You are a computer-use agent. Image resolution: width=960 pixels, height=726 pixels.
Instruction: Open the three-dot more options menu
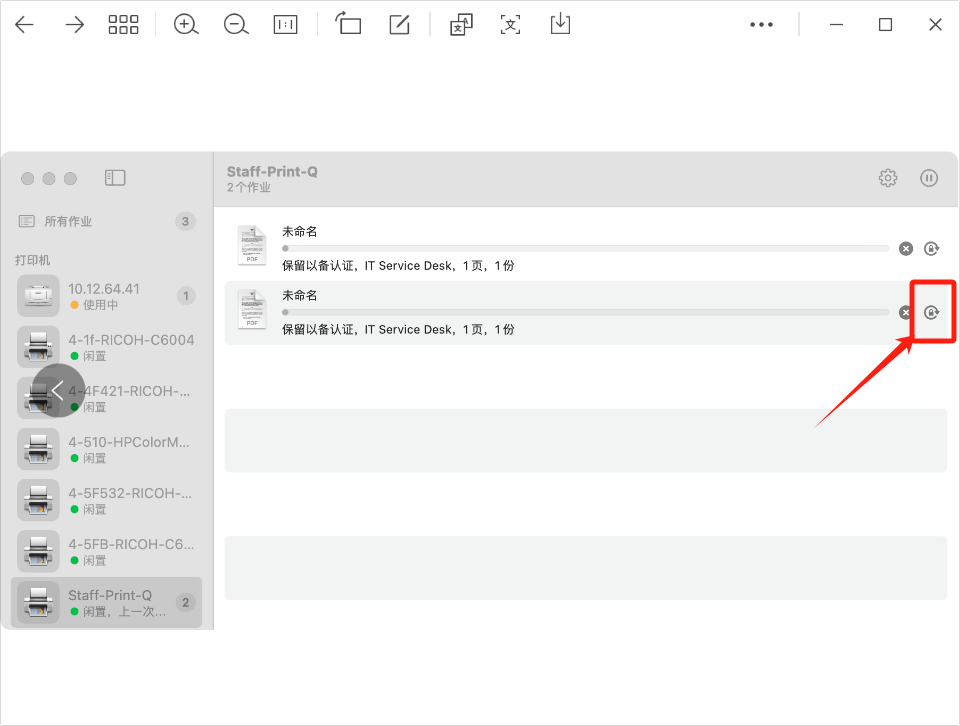[762, 25]
